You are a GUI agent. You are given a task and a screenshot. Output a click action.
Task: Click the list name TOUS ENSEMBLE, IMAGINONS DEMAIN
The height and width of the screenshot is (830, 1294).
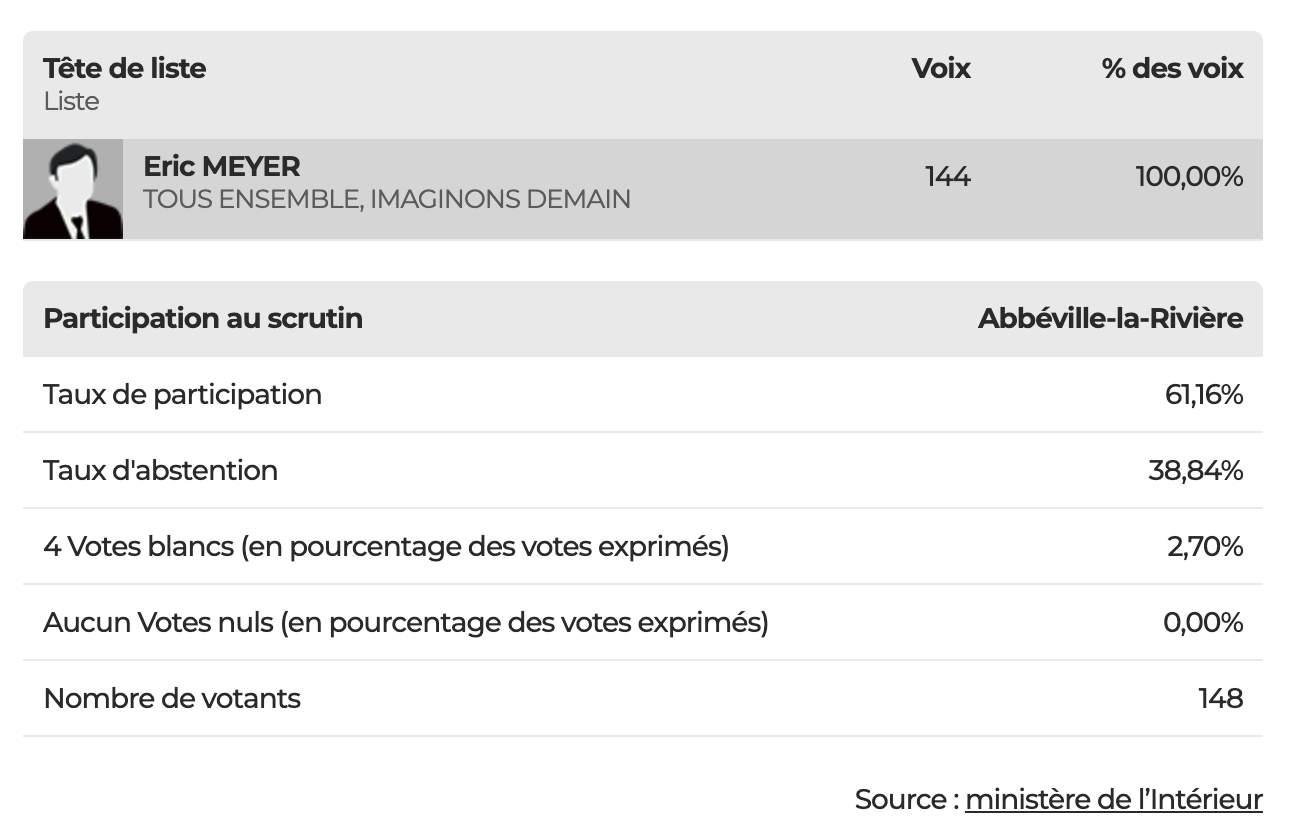pos(386,199)
